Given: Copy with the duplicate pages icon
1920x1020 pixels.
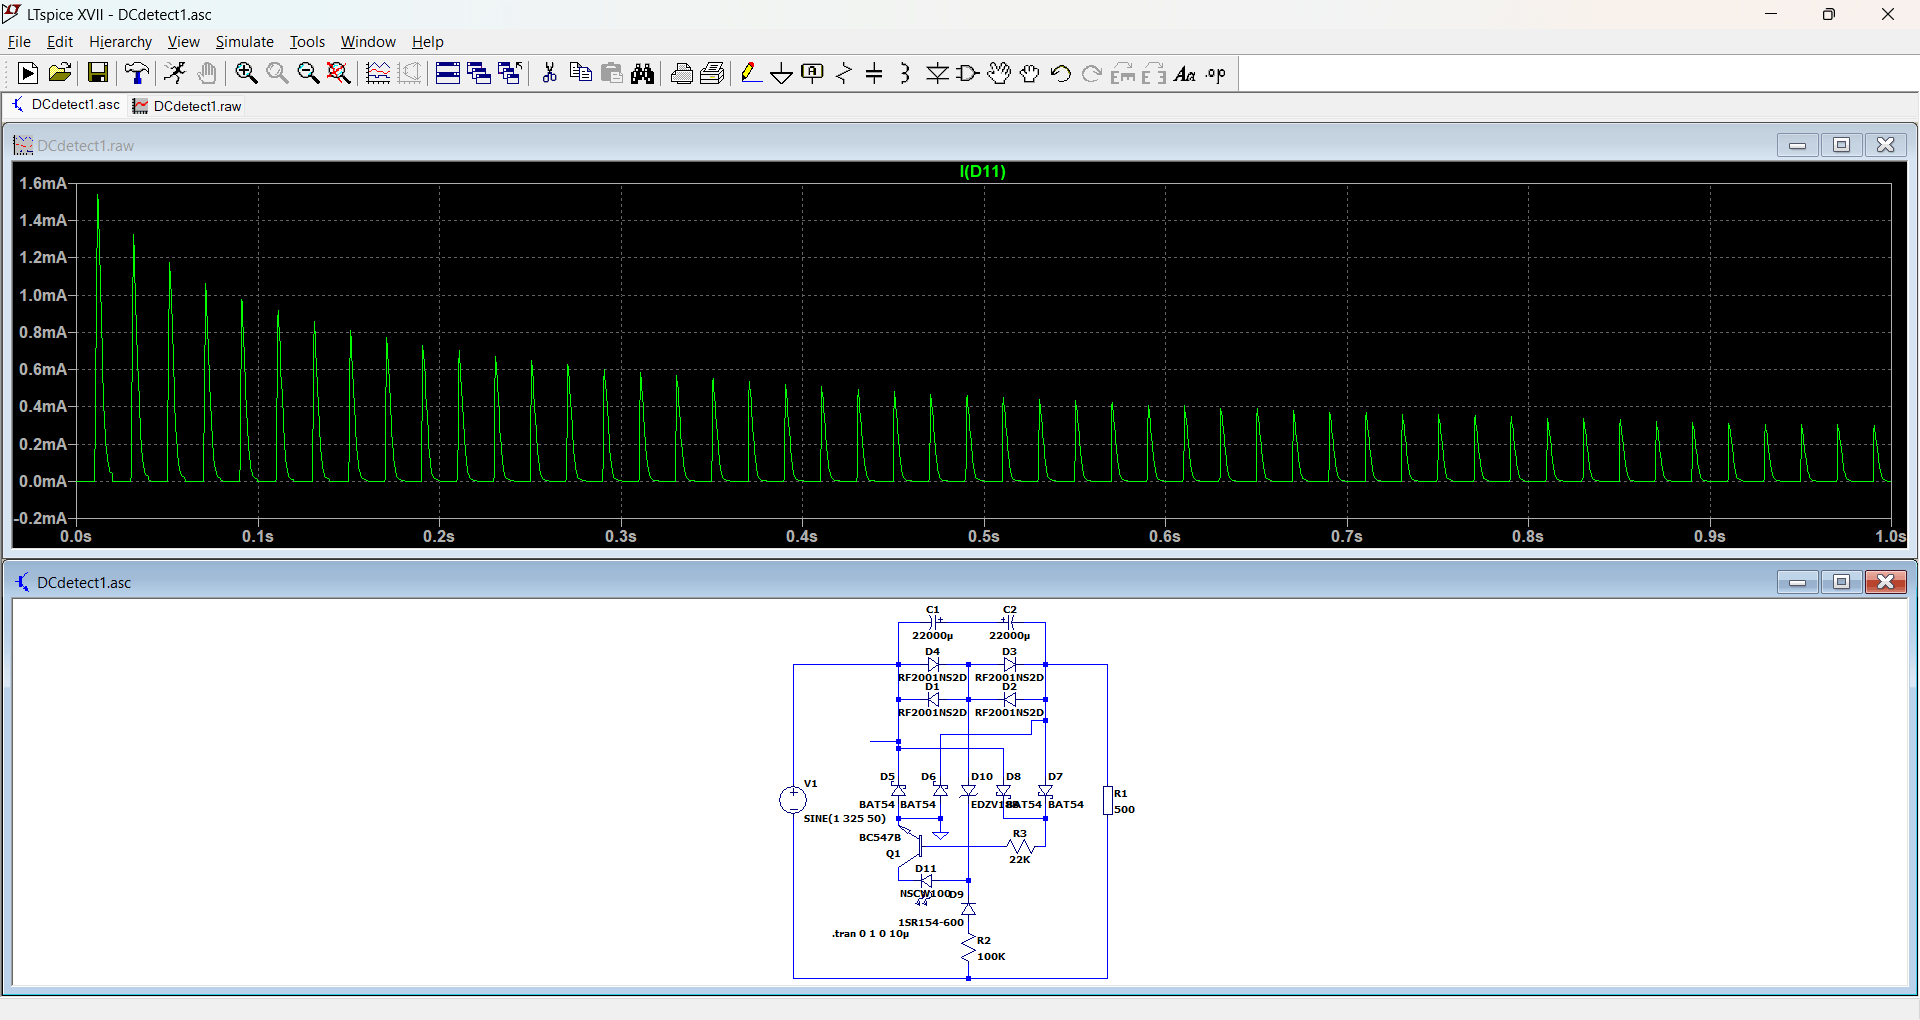Looking at the screenshot, I should pos(580,73).
